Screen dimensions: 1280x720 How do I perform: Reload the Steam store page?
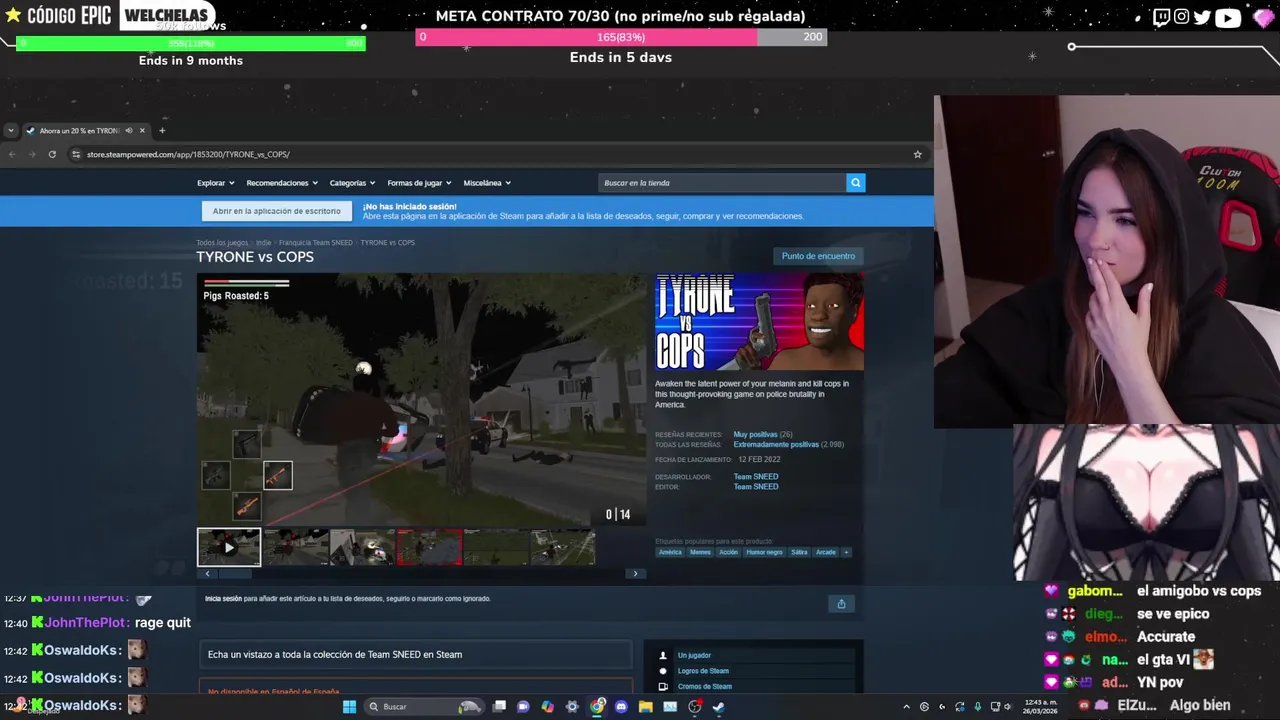click(x=52, y=154)
